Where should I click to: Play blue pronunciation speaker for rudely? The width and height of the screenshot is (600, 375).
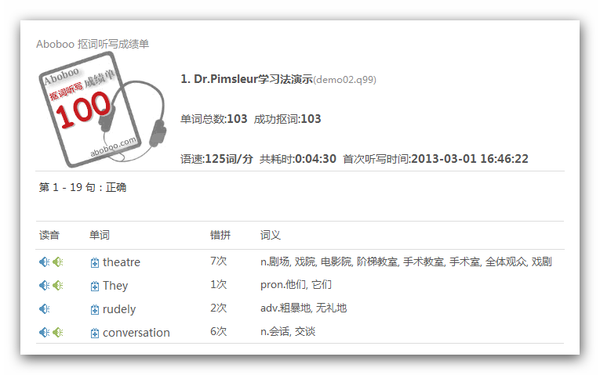pyautogui.click(x=44, y=309)
